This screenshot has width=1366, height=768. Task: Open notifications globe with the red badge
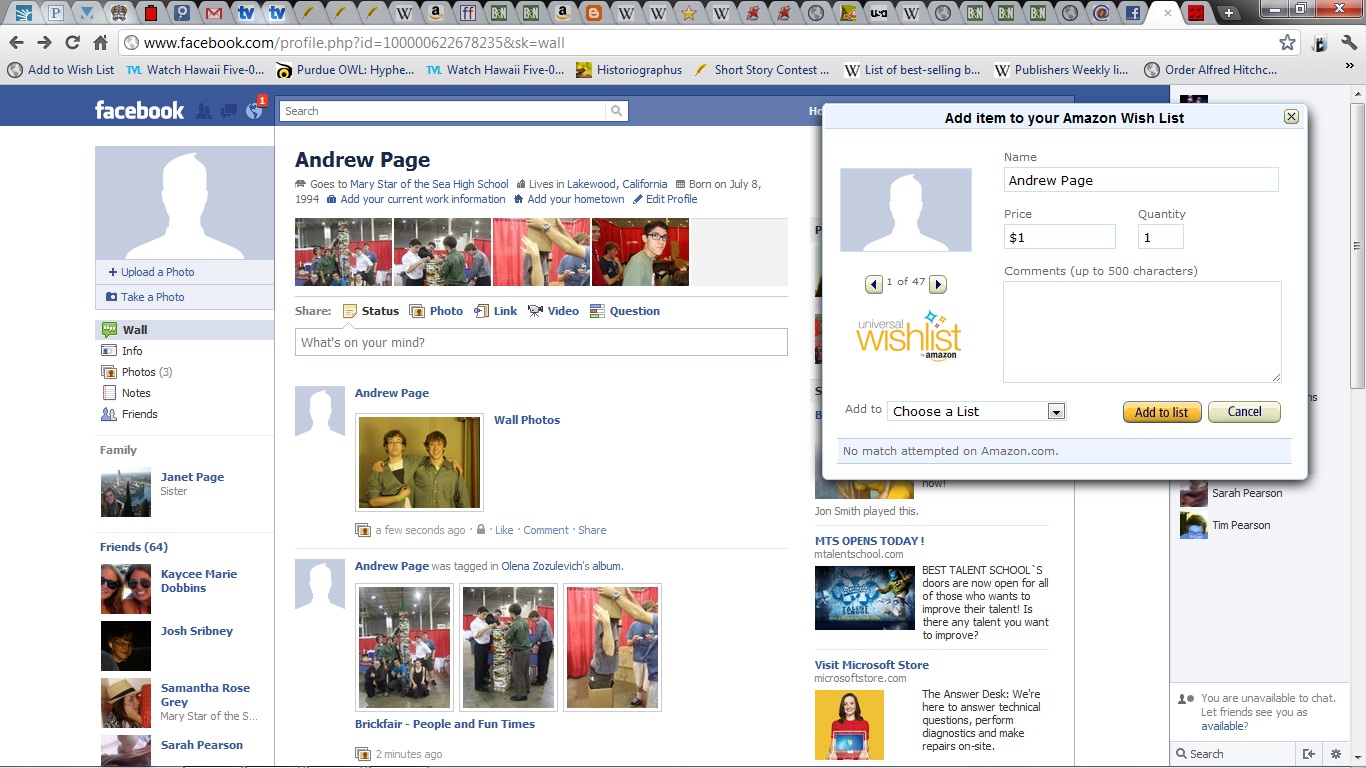(x=255, y=110)
